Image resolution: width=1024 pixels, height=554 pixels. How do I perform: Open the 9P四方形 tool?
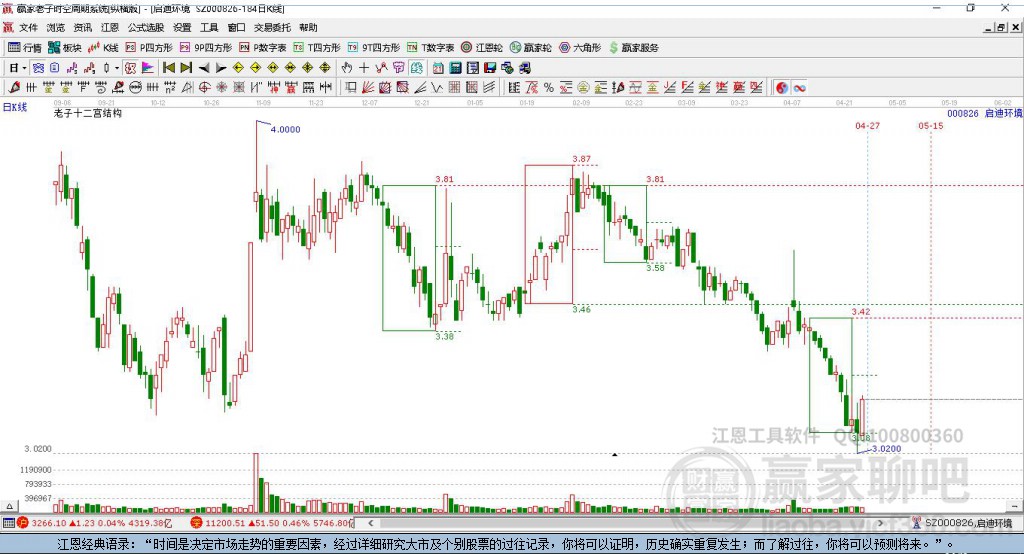coord(206,48)
